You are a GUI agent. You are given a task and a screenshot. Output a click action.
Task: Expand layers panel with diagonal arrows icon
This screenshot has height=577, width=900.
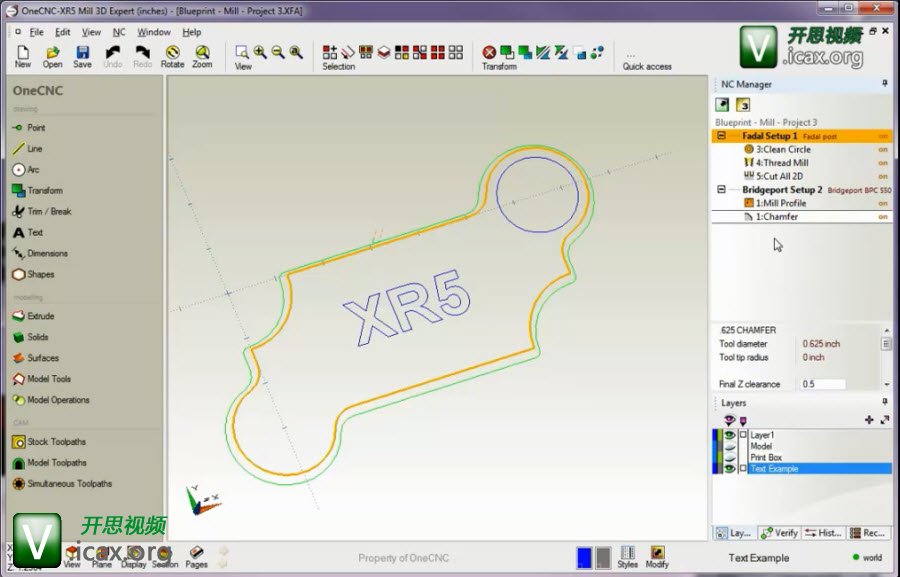[885, 420]
